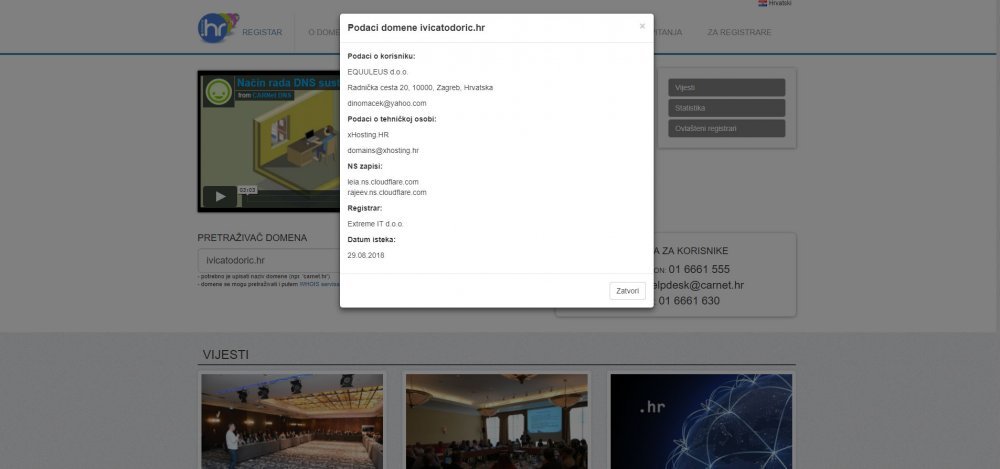Open the ZA REGISTRARE menu item
This screenshot has height=469, width=1000.
coord(739,32)
